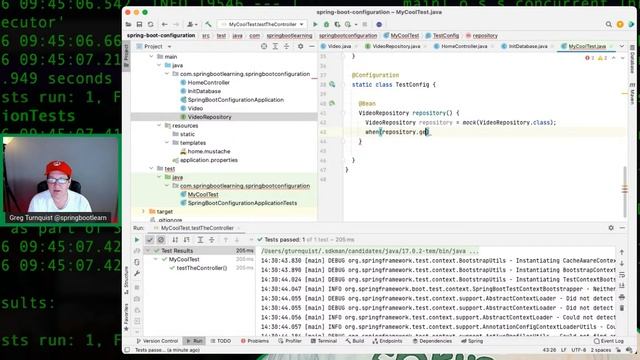
Task: Toggle the Maven sidebar stripe button
Action: click(632, 94)
